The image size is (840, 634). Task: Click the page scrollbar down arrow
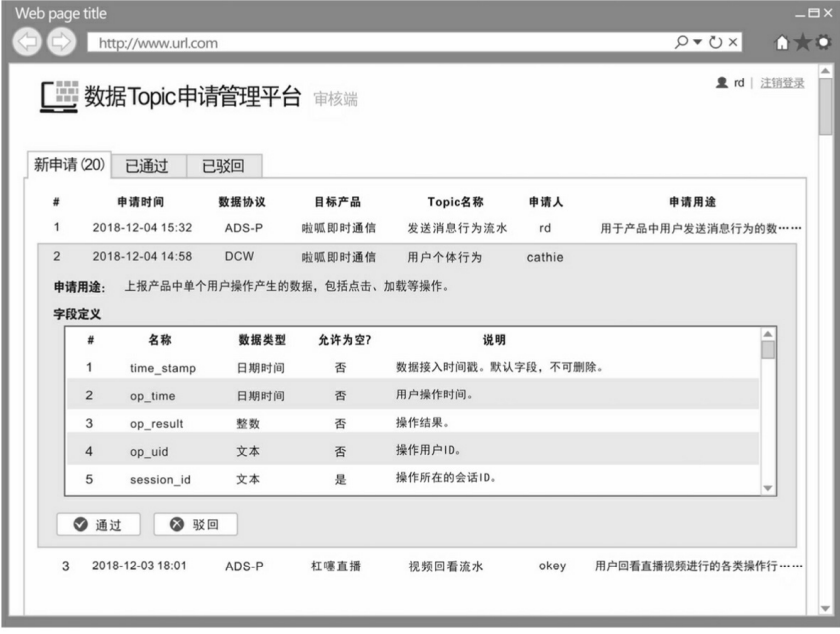[826, 609]
